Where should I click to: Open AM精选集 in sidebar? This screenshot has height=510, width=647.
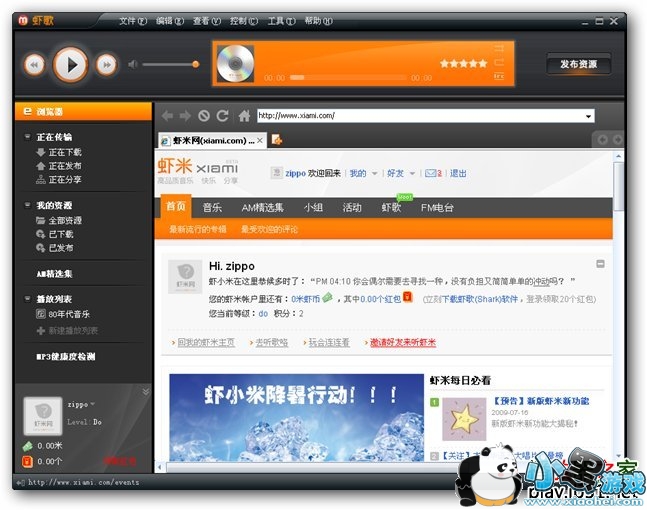click(x=54, y=274)
